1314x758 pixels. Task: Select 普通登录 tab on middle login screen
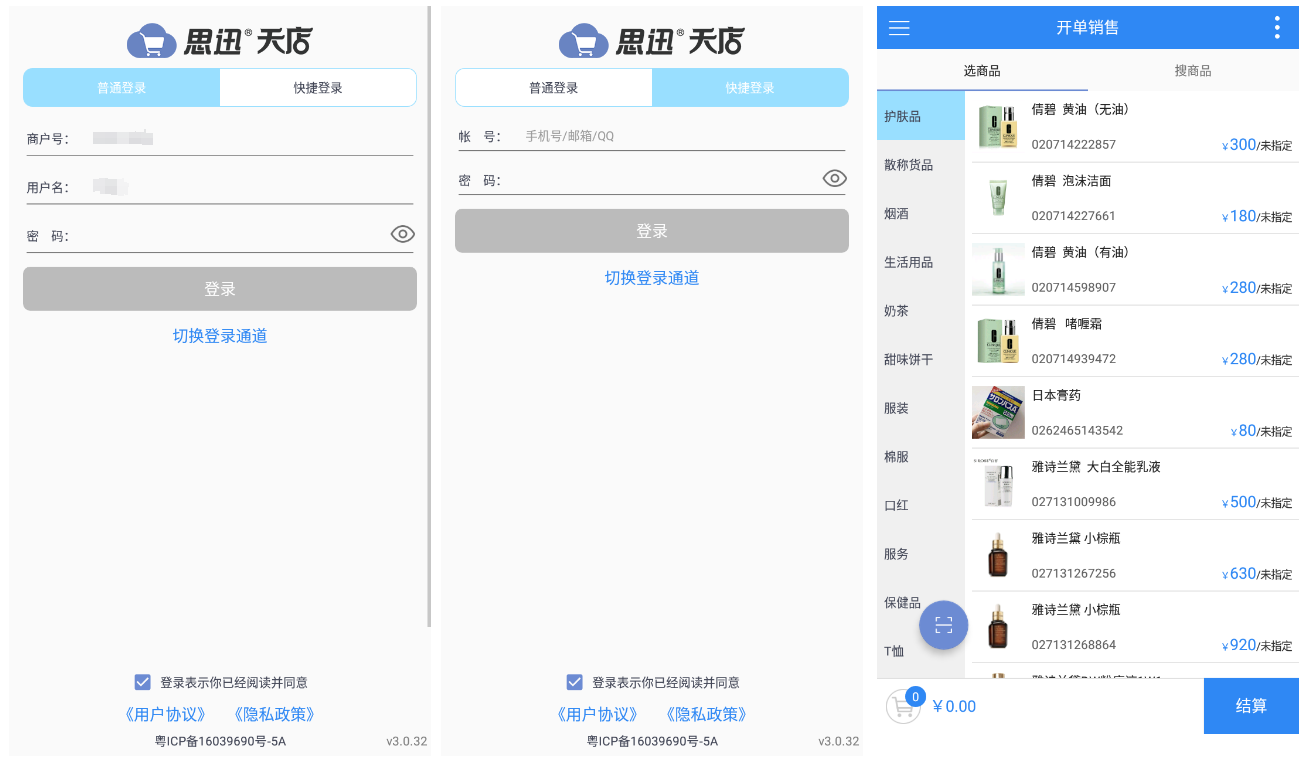pyautogui.click(x=554, y=88)
